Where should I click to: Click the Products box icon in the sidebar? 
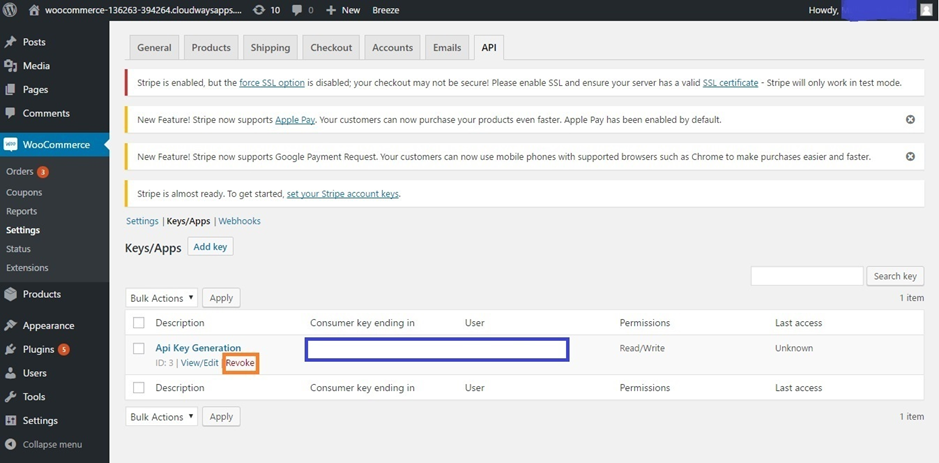click(x=10, y=294)
